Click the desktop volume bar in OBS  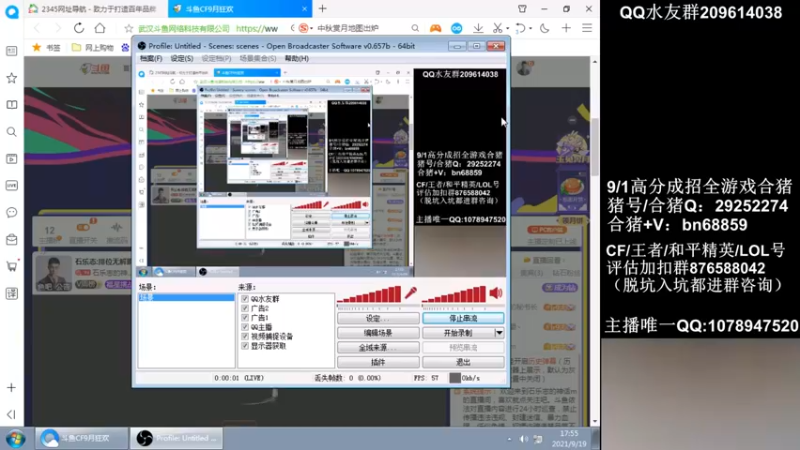point(454,294)
